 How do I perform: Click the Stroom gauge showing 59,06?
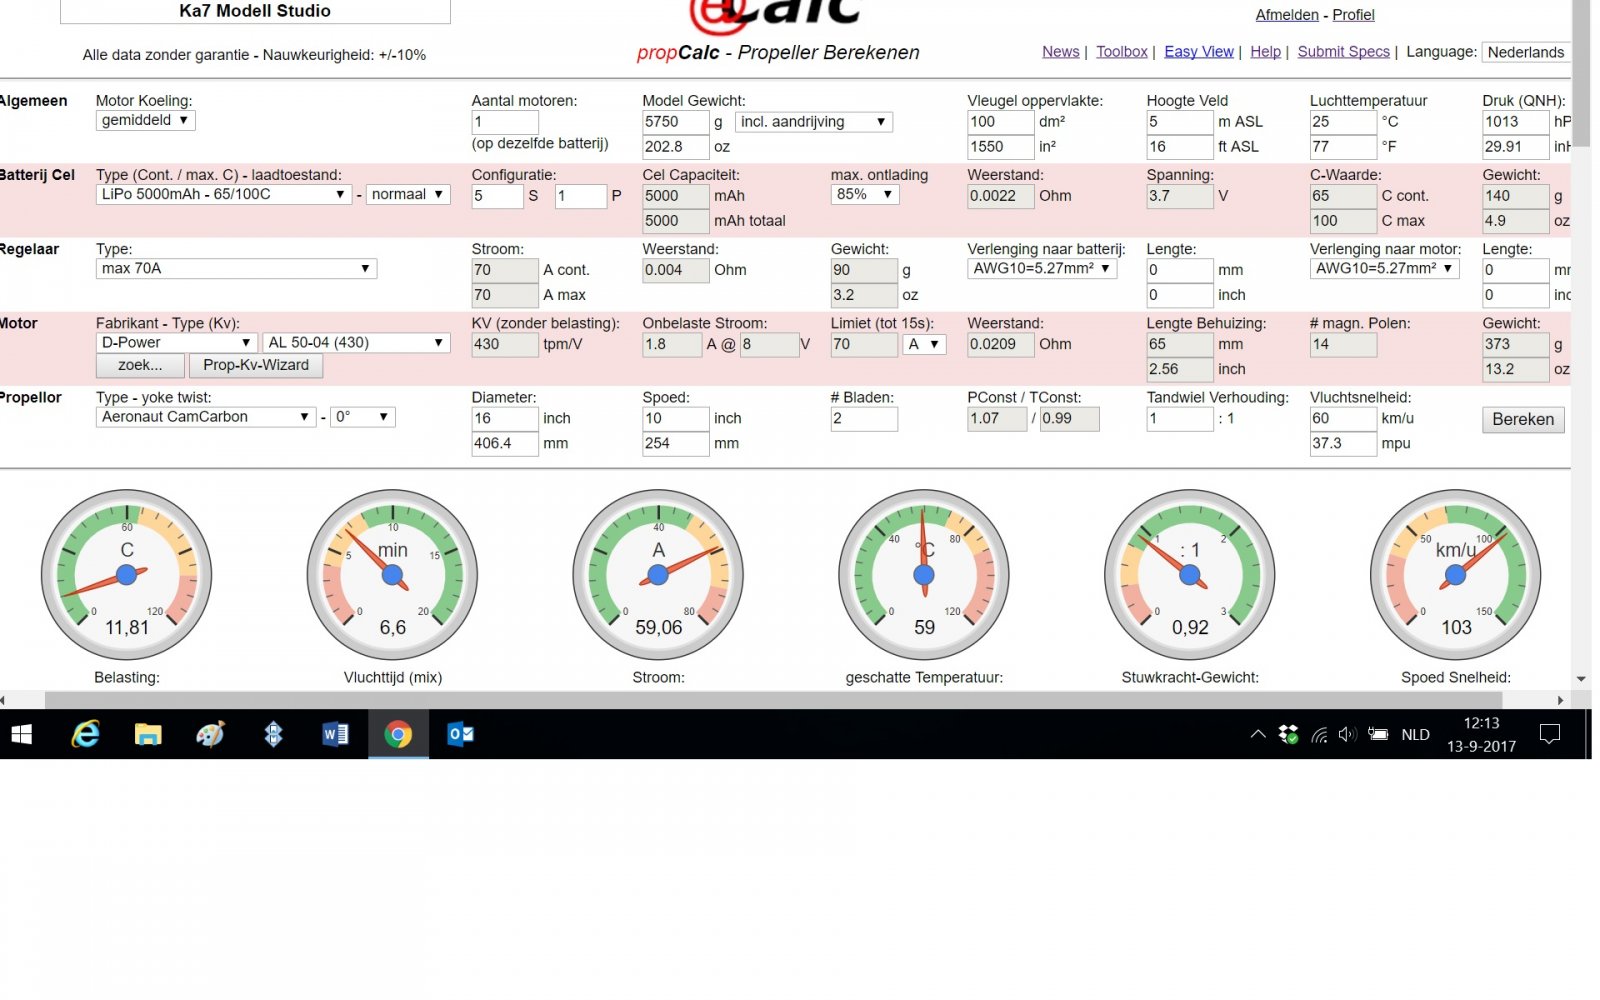pyautogui.click(x=658, y=574)
